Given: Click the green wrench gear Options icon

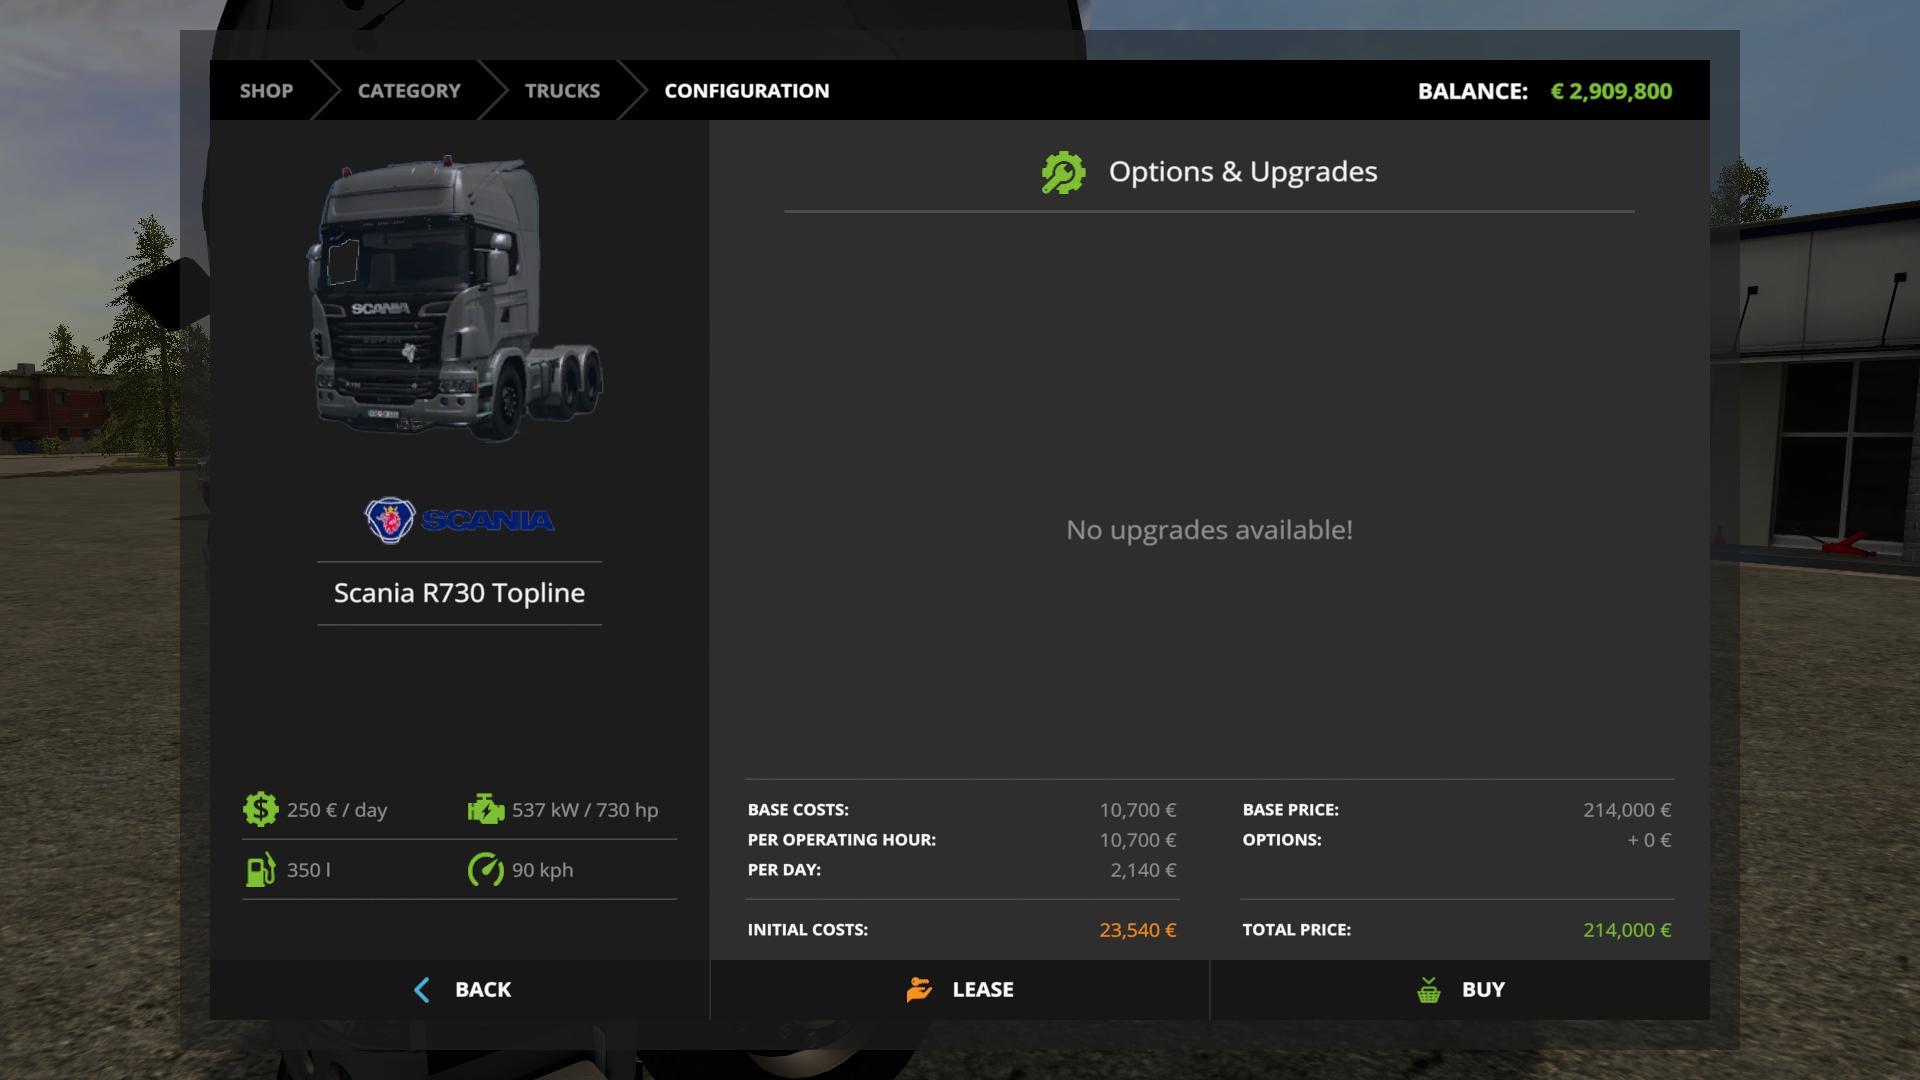Looking at the screenshot, I should point(1063,172).
